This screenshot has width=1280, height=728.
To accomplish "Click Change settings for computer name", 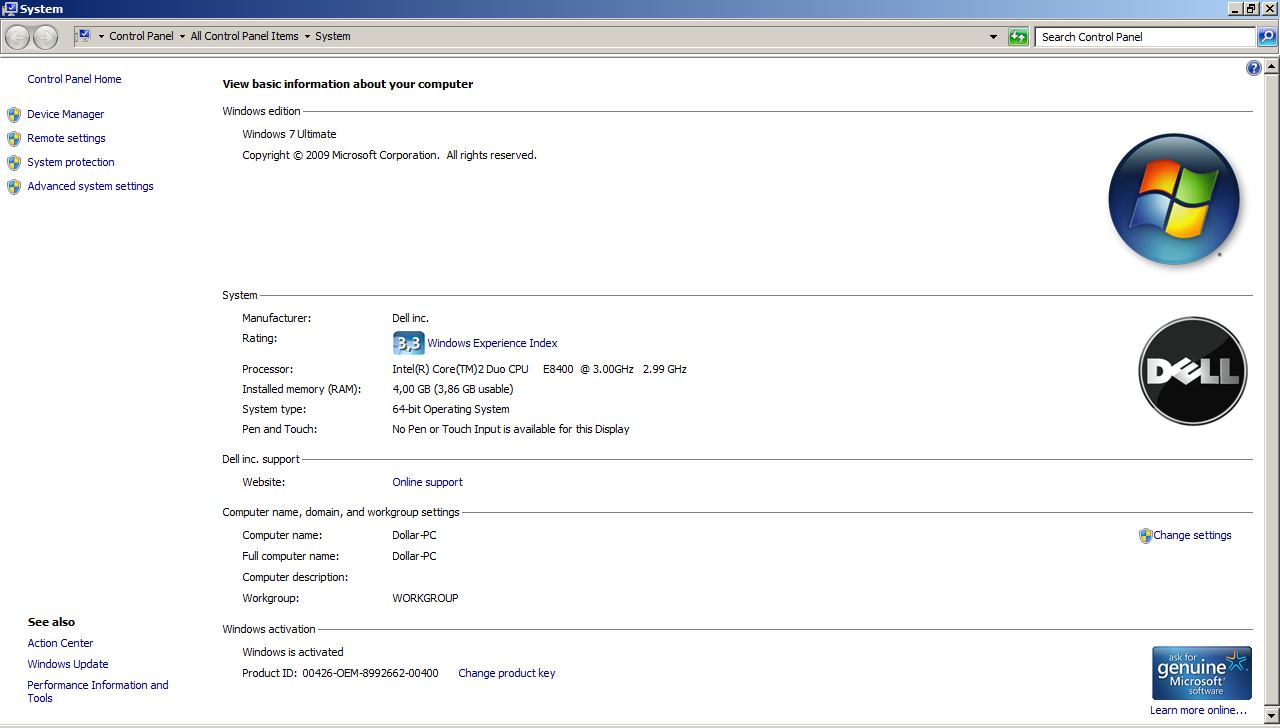I will tap(1192, 535).
